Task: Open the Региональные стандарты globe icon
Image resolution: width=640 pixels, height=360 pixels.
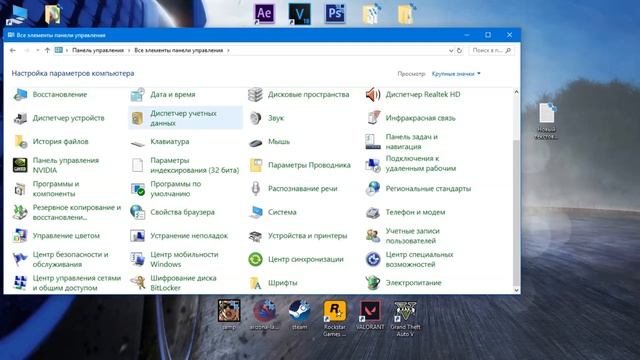Action: [x=373, y=189]
